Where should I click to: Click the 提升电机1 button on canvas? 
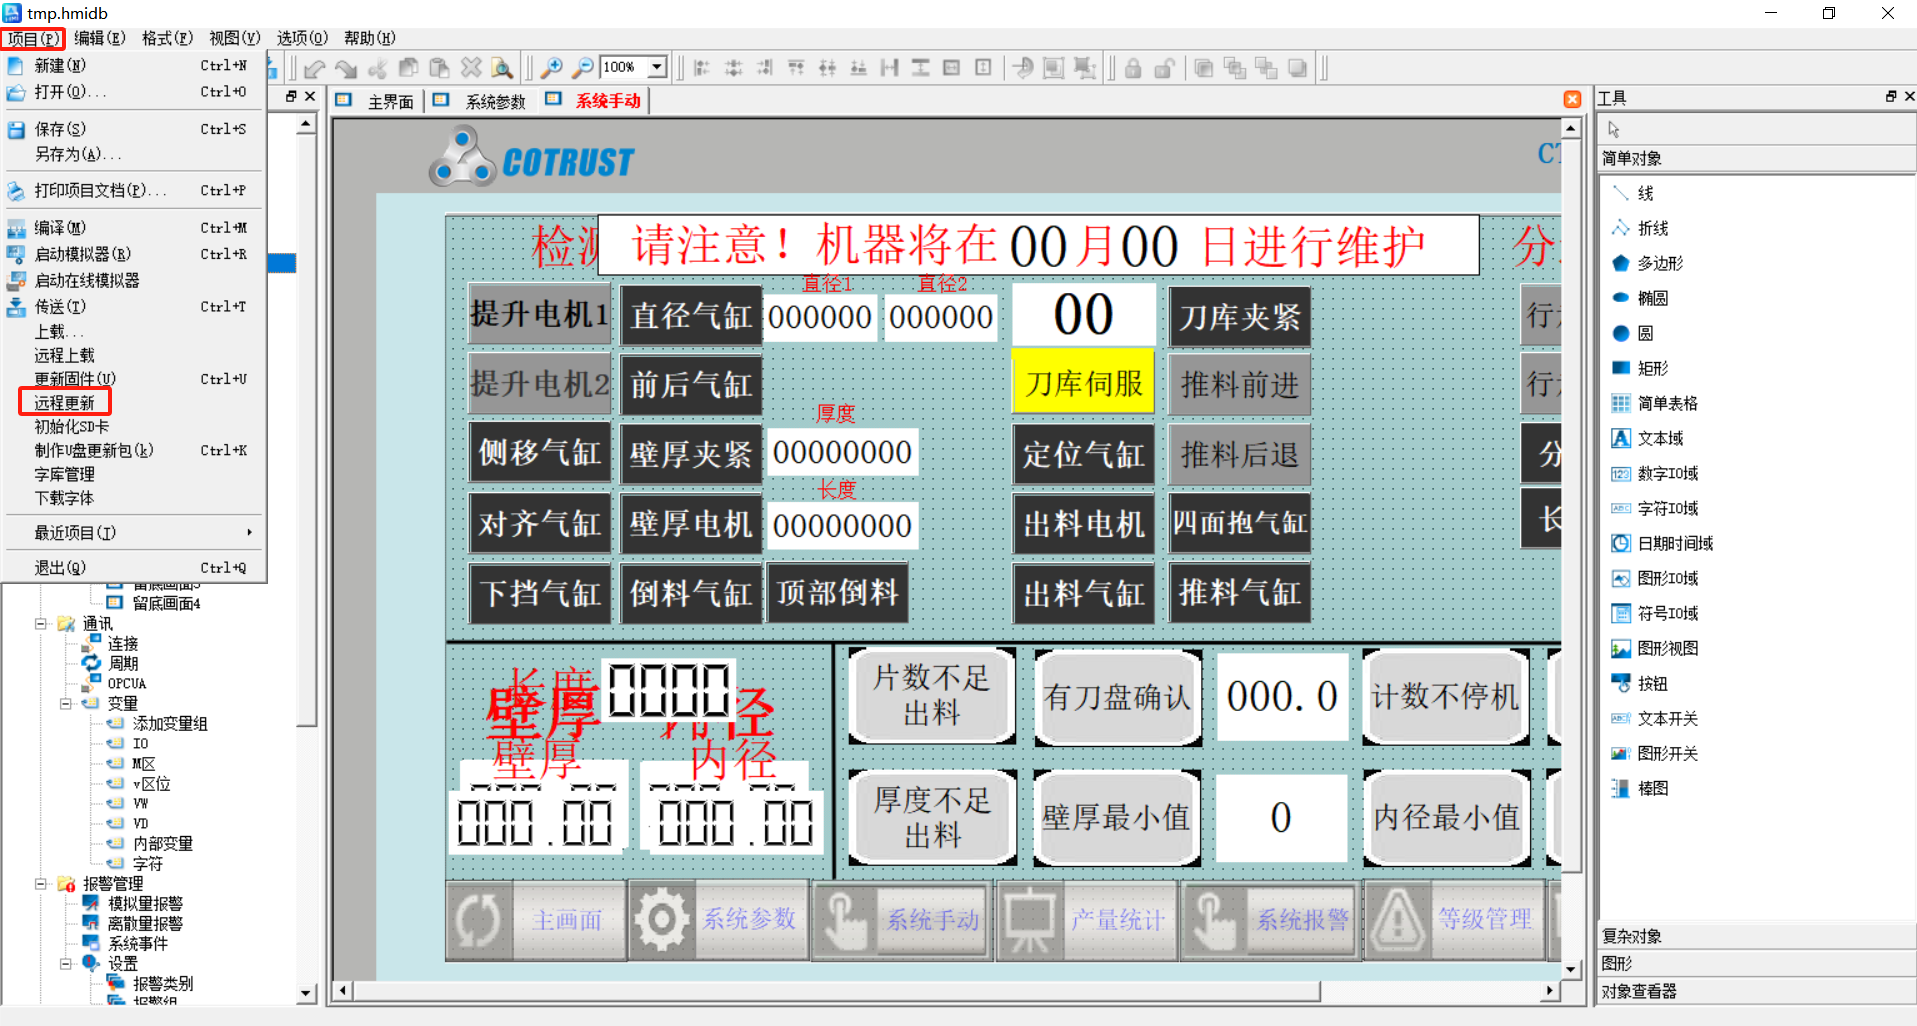point(539,315)
